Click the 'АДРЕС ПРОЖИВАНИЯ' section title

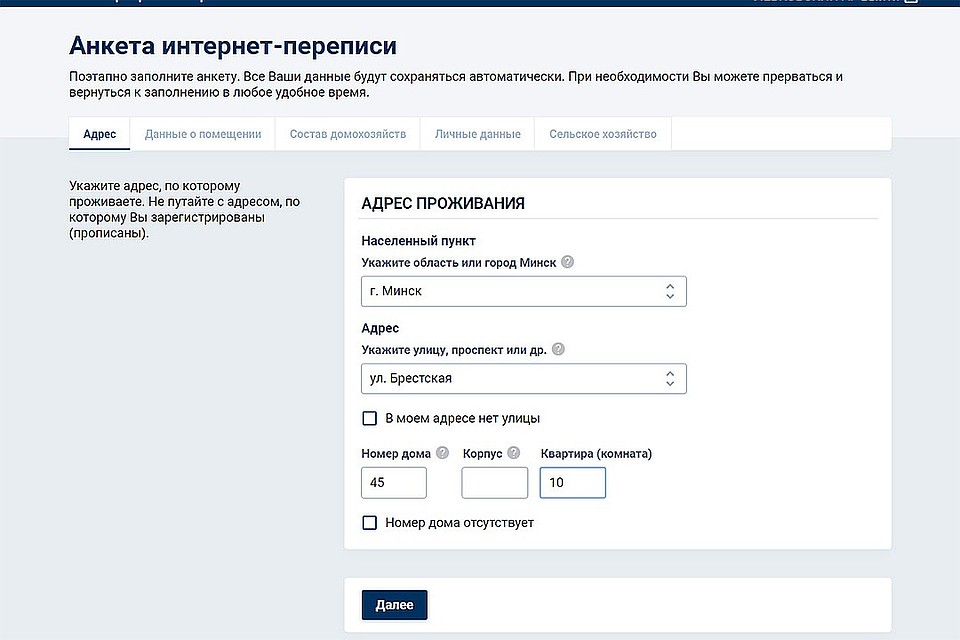[x=443, y=203]
